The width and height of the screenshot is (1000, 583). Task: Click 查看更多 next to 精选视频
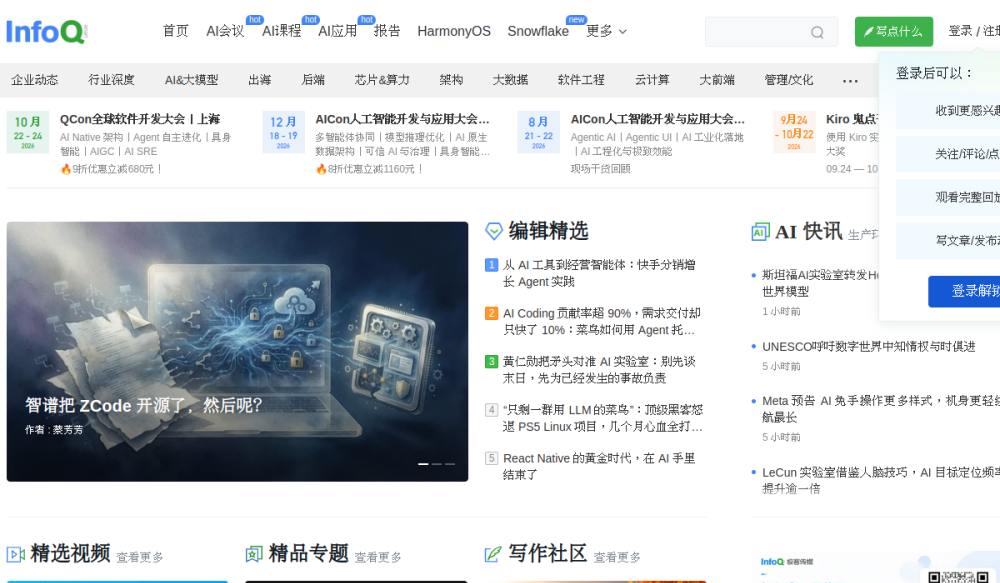[x=140, y=557]
